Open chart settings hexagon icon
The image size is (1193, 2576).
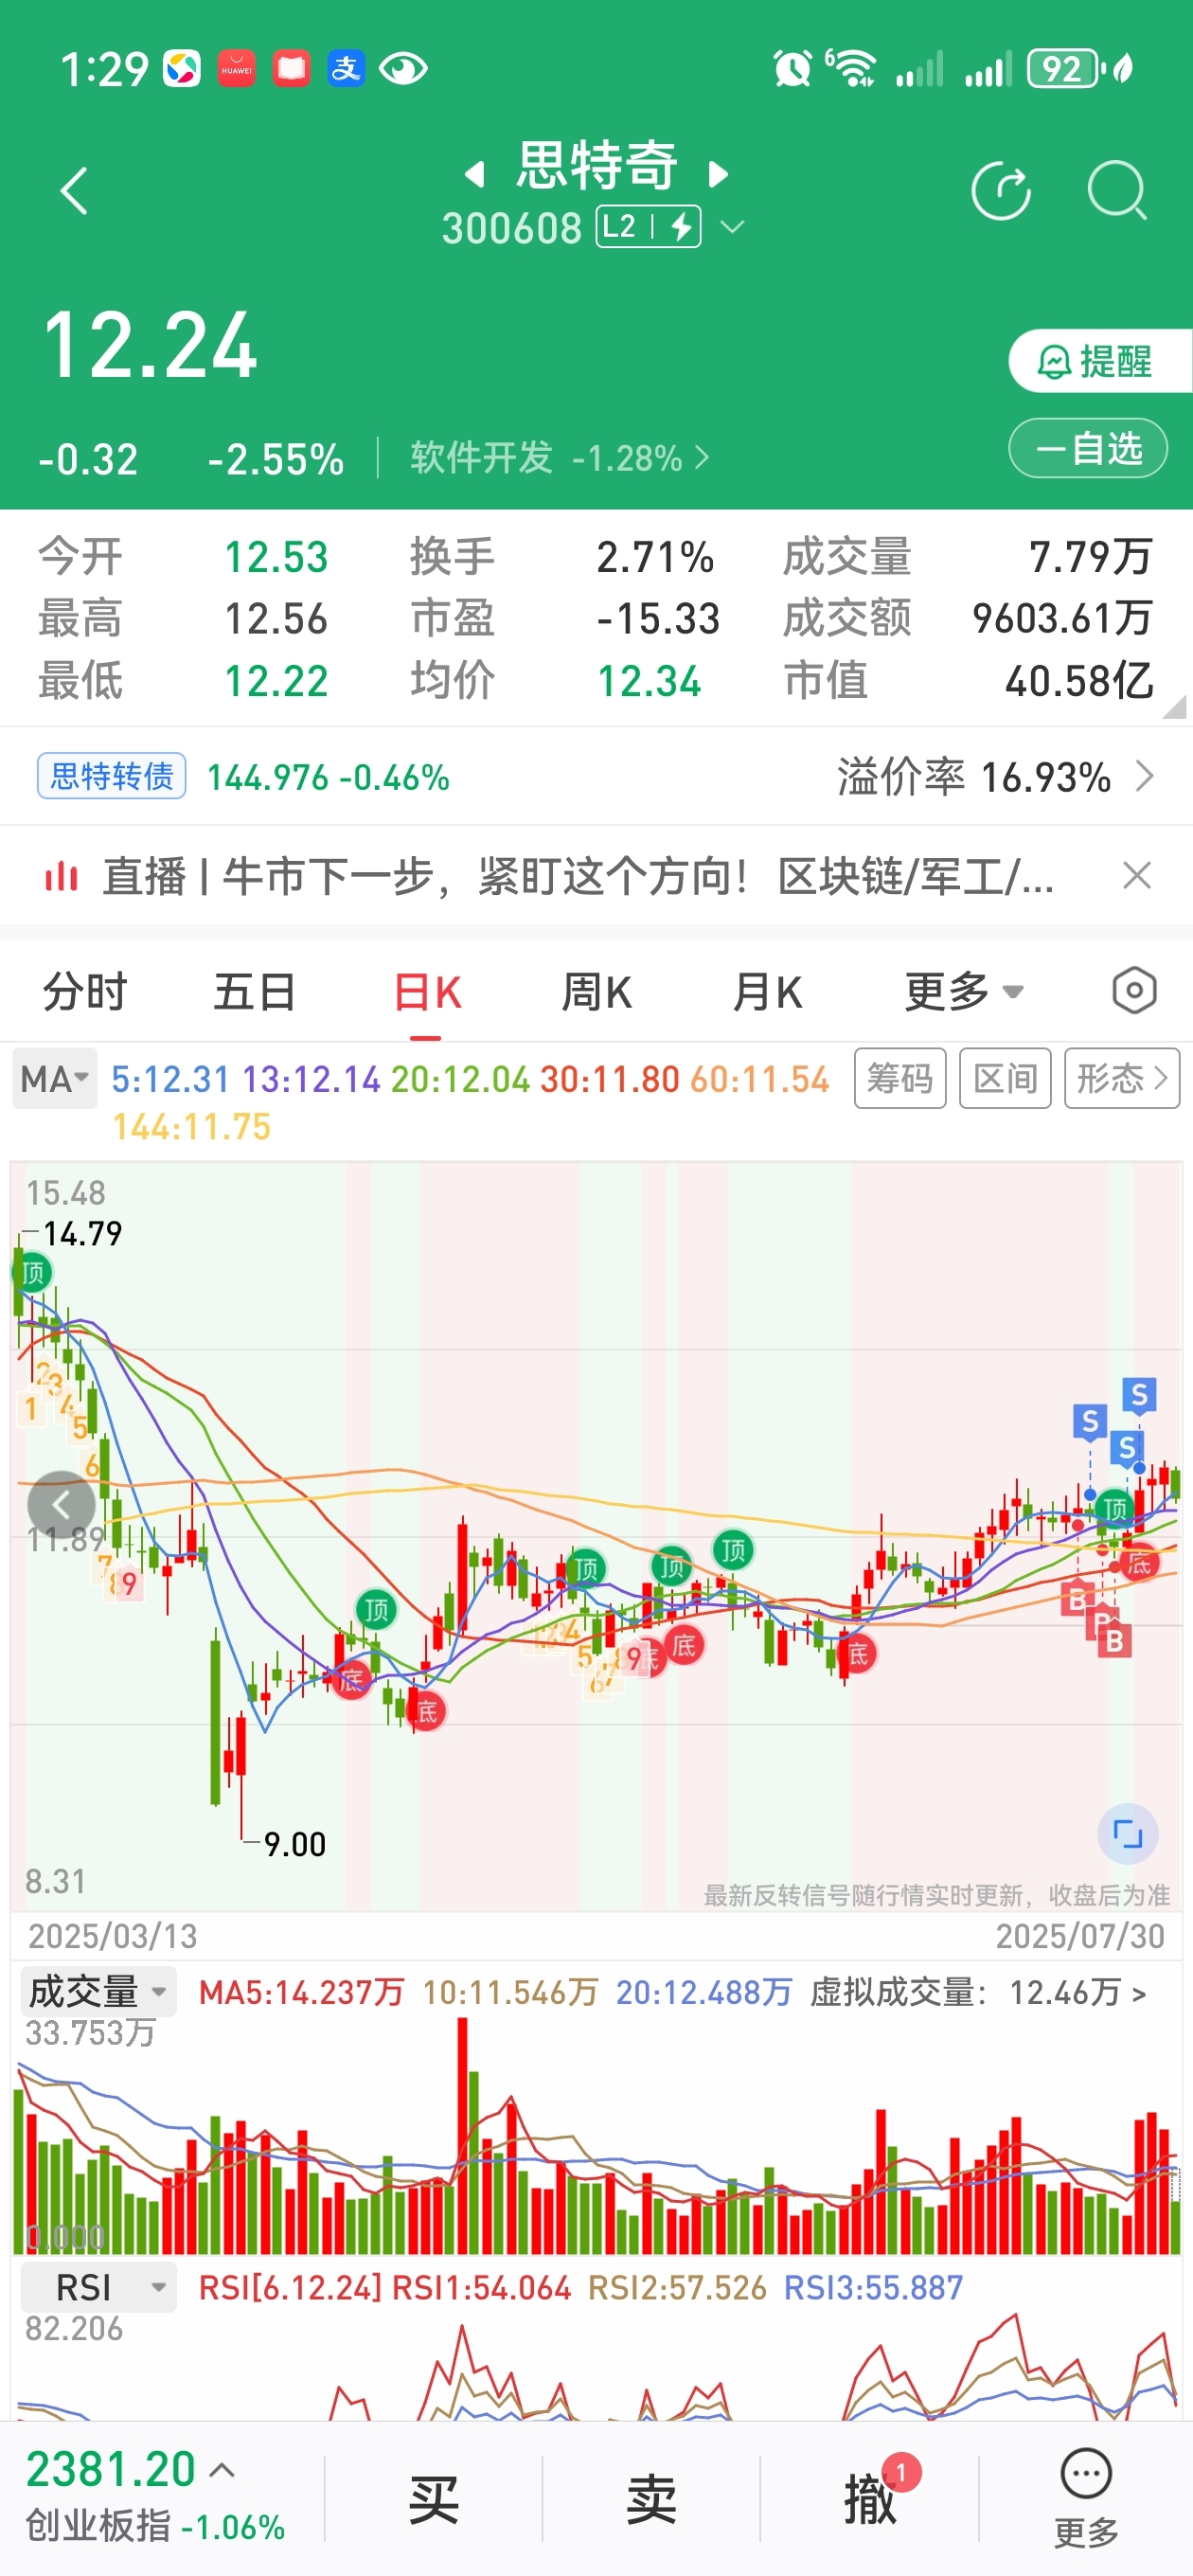click(1134, 992)
